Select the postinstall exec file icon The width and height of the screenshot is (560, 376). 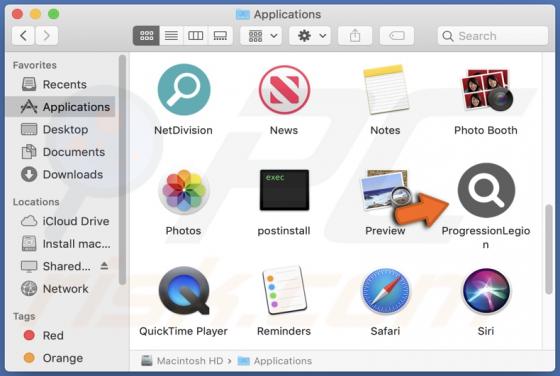284,190
